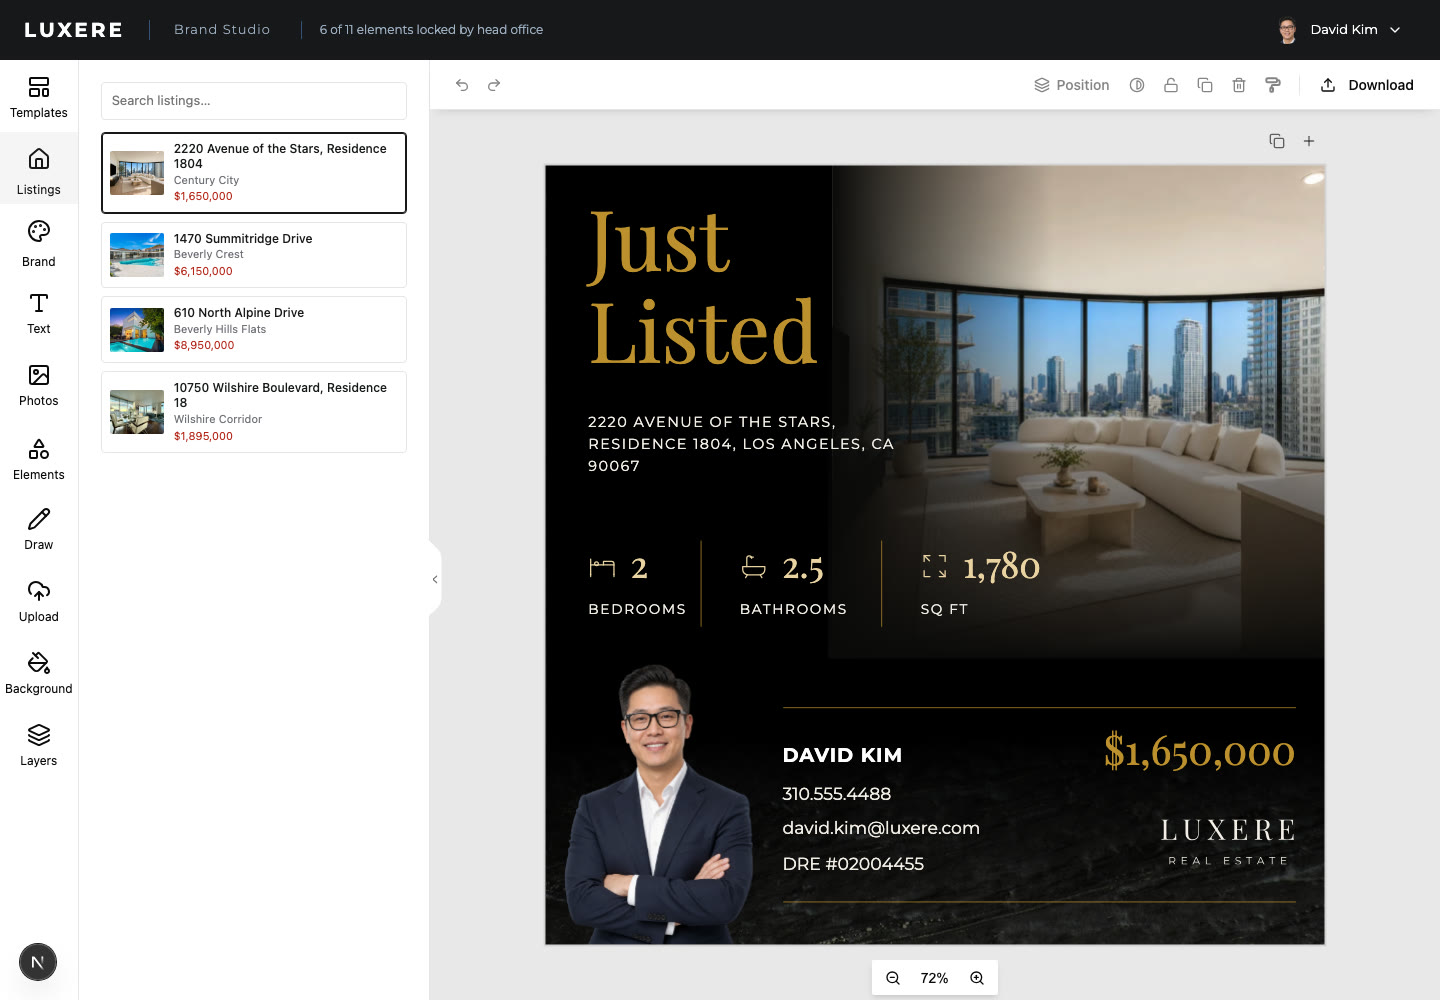Open the Upload panel

39,602
